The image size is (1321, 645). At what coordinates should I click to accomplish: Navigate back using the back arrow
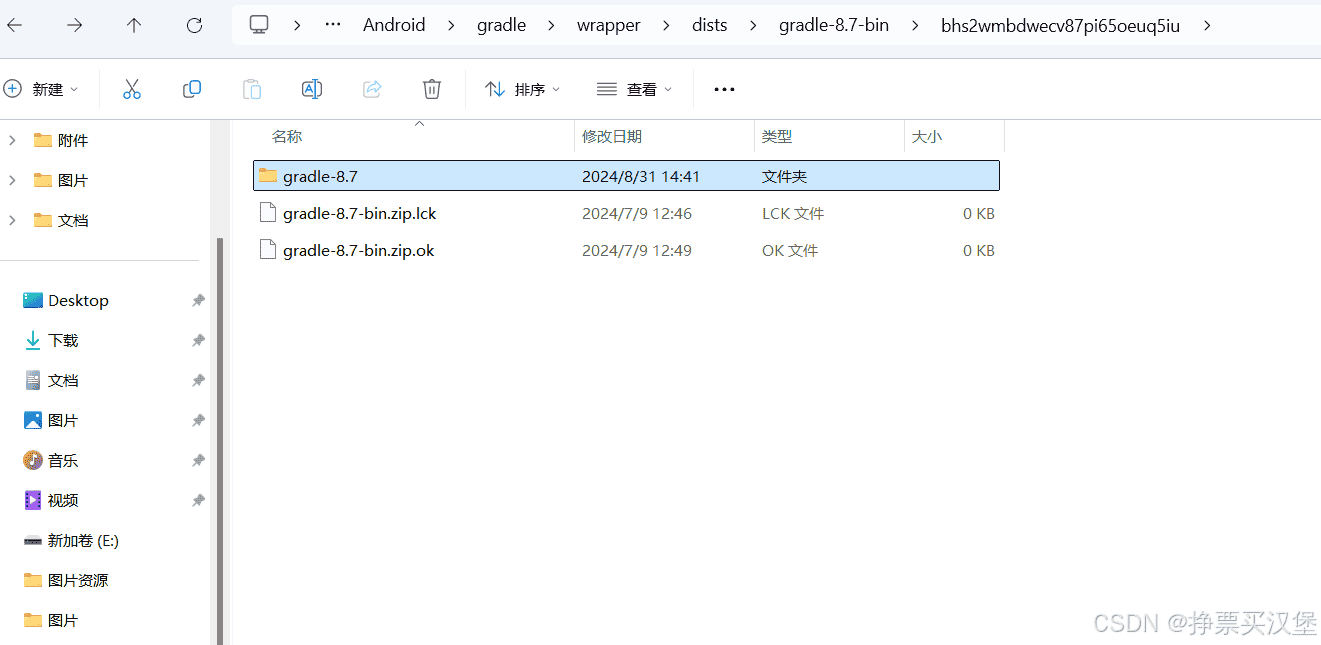point(15,25)
